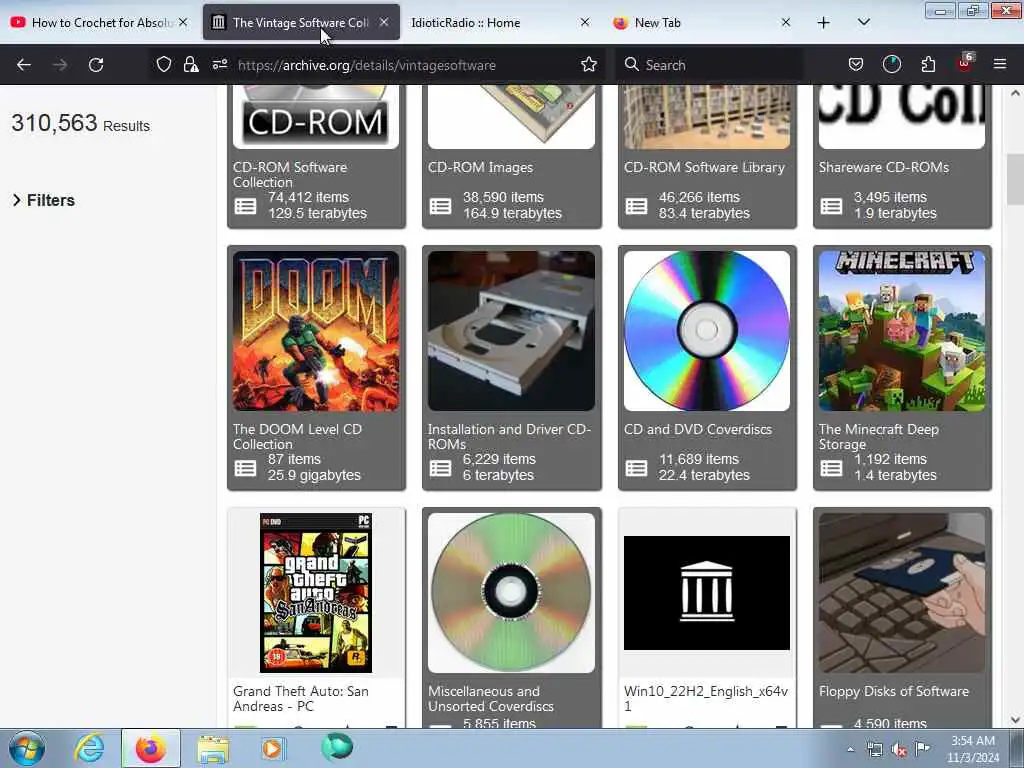Screen dimensions: 1024x768
Task: Click the GTA San Andreas box art thumbnail
Action: [316, 593]
